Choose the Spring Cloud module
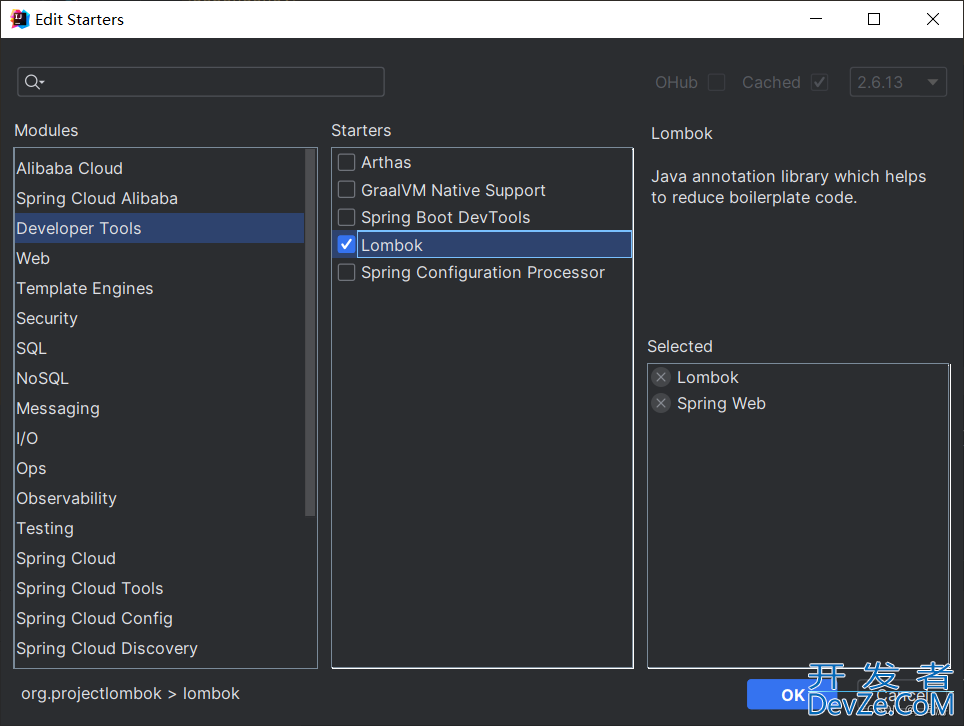The image size is (964, 726). pyautogui.click(x=160, y=558)
